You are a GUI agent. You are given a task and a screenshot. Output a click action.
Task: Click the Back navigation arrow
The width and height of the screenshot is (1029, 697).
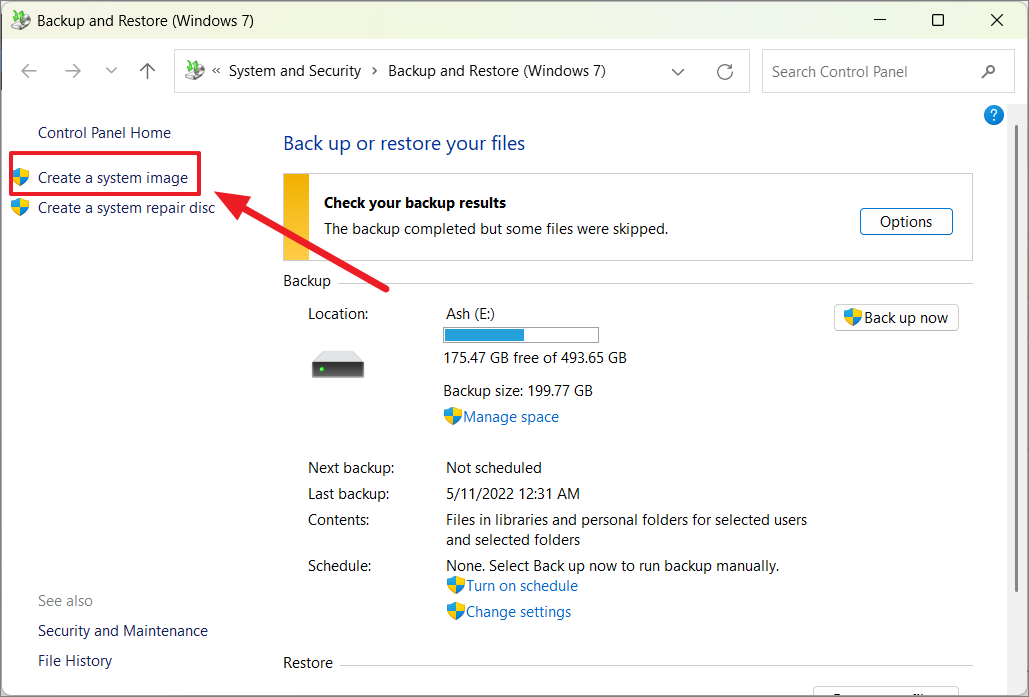click(29, 71)
